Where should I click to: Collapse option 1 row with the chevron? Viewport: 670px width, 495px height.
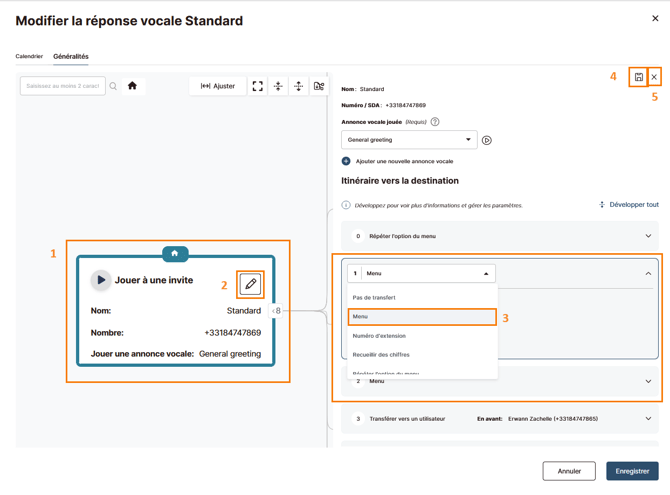[x=648, y=274]
